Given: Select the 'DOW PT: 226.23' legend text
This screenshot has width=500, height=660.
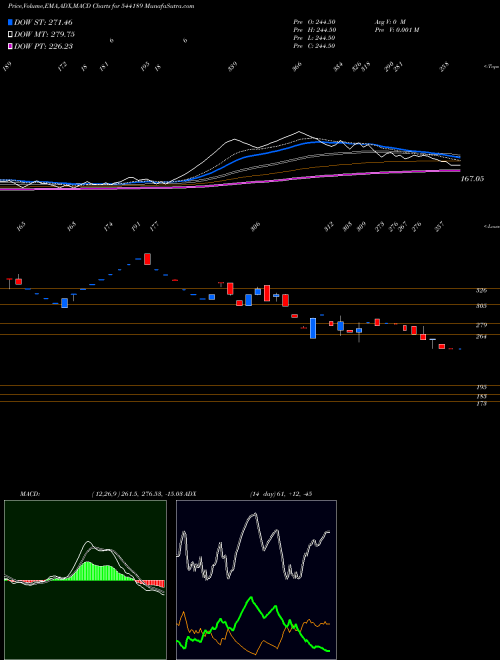Looking at the screenshot, I should [44, 46].
